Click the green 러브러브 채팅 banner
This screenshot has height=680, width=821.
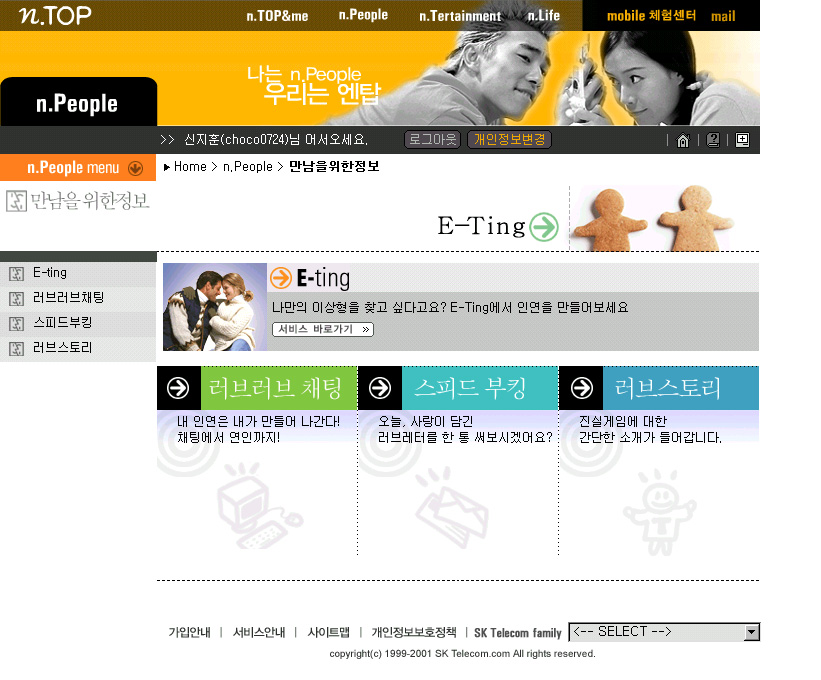[279, 388]
